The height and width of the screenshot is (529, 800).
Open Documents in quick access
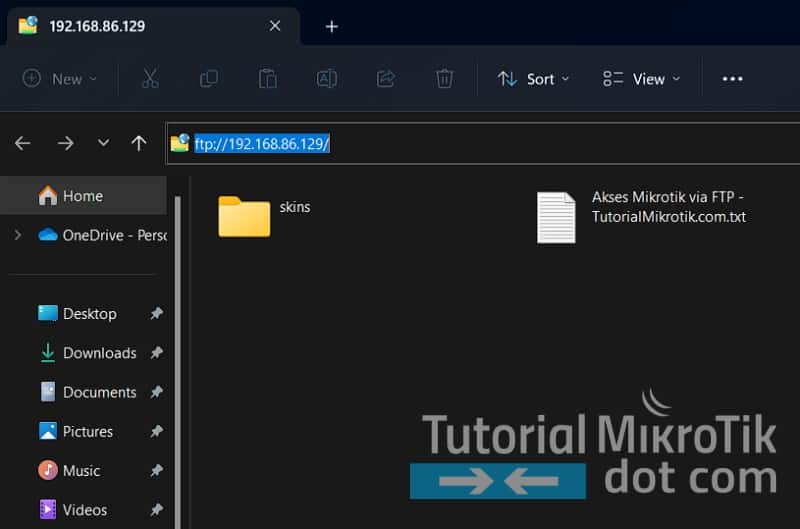point(88,392)
